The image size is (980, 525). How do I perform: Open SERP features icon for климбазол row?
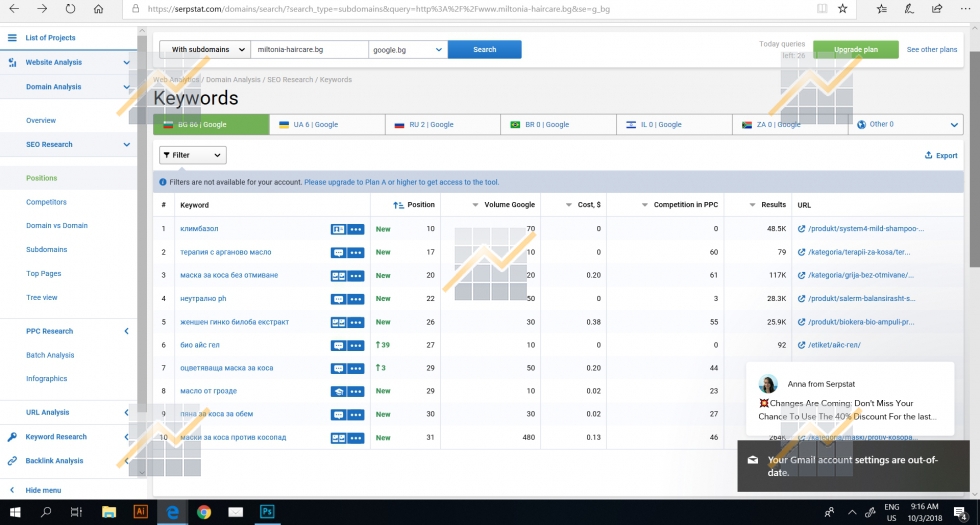click(x=338, y=229)
